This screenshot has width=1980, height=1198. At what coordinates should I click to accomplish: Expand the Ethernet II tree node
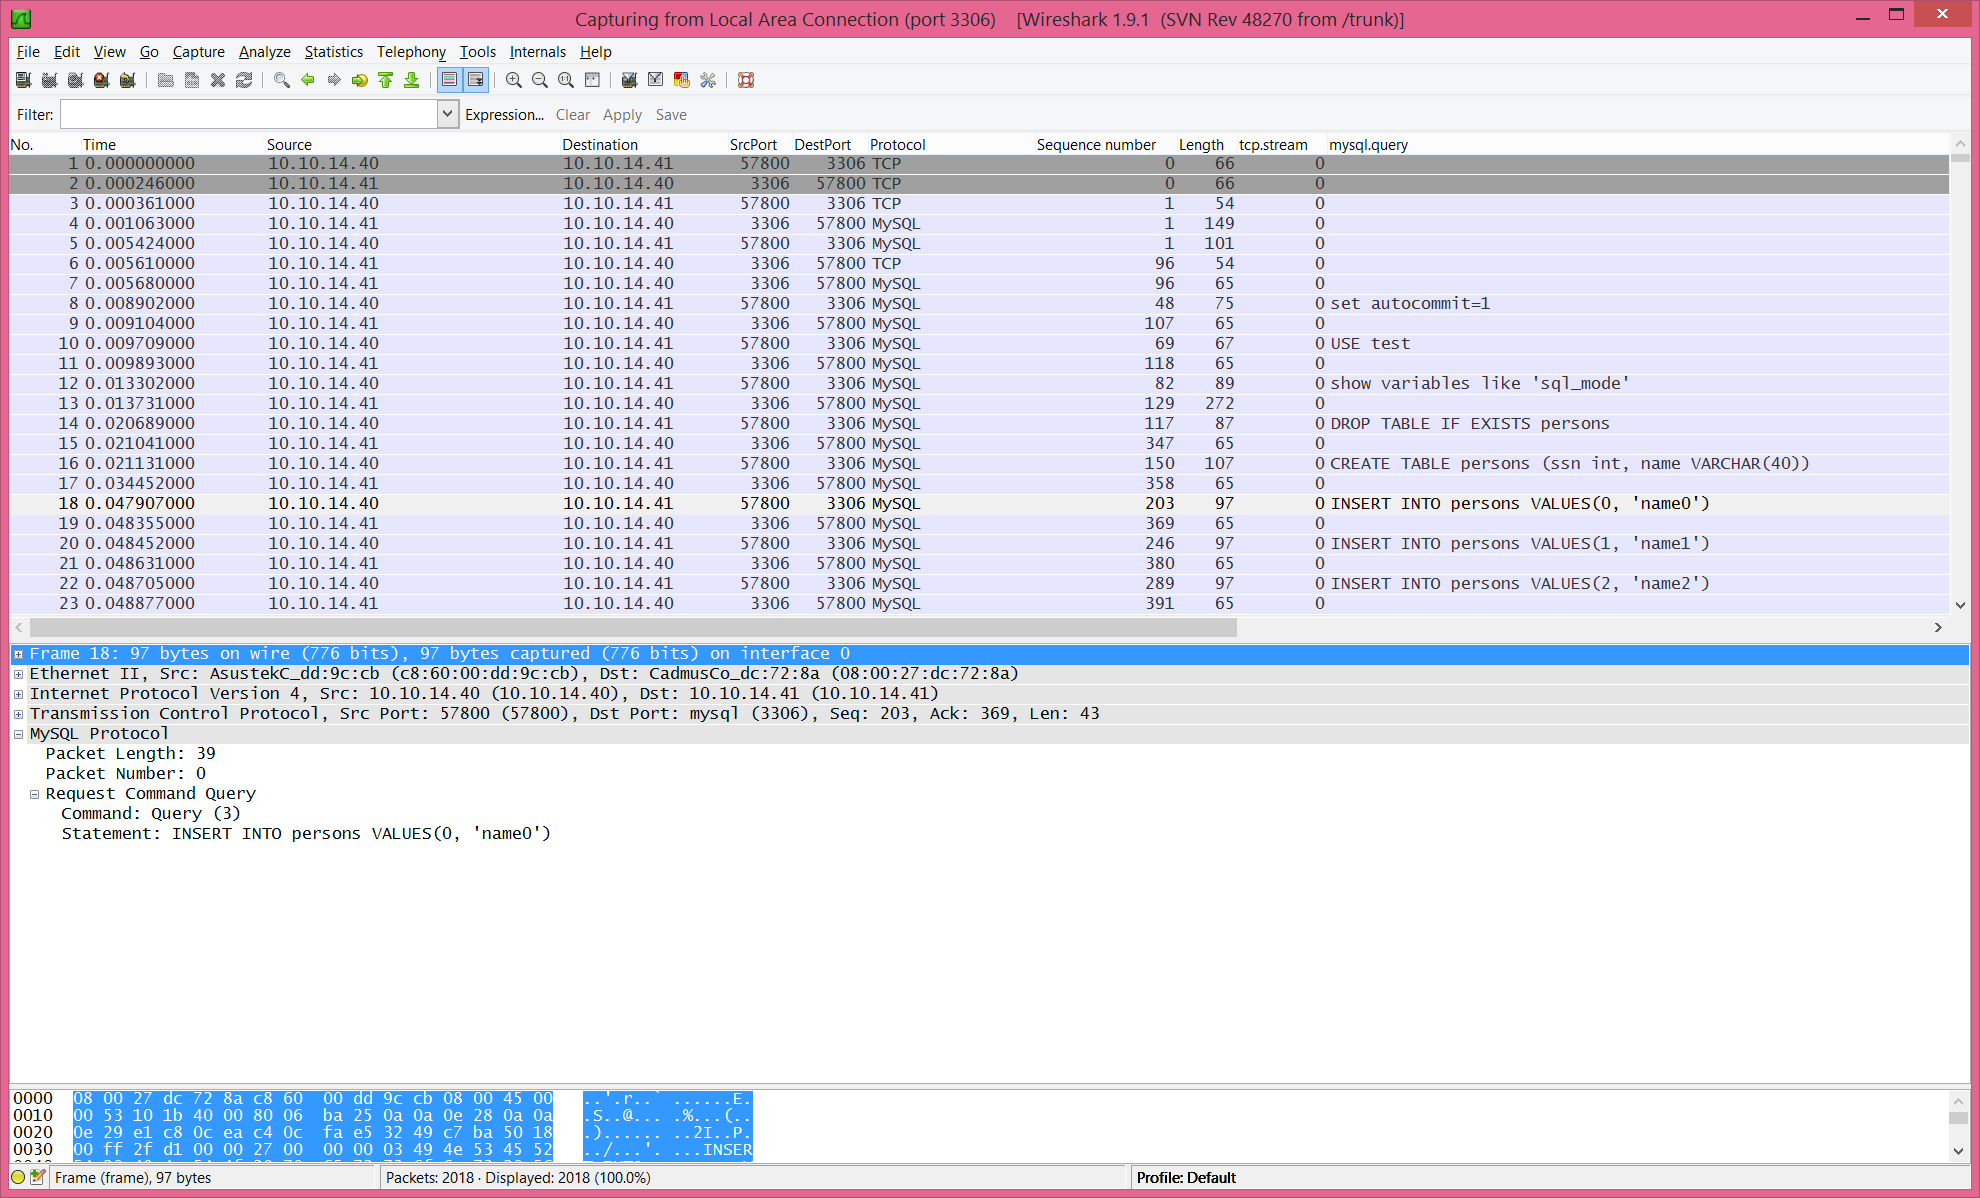click(18, 674)
